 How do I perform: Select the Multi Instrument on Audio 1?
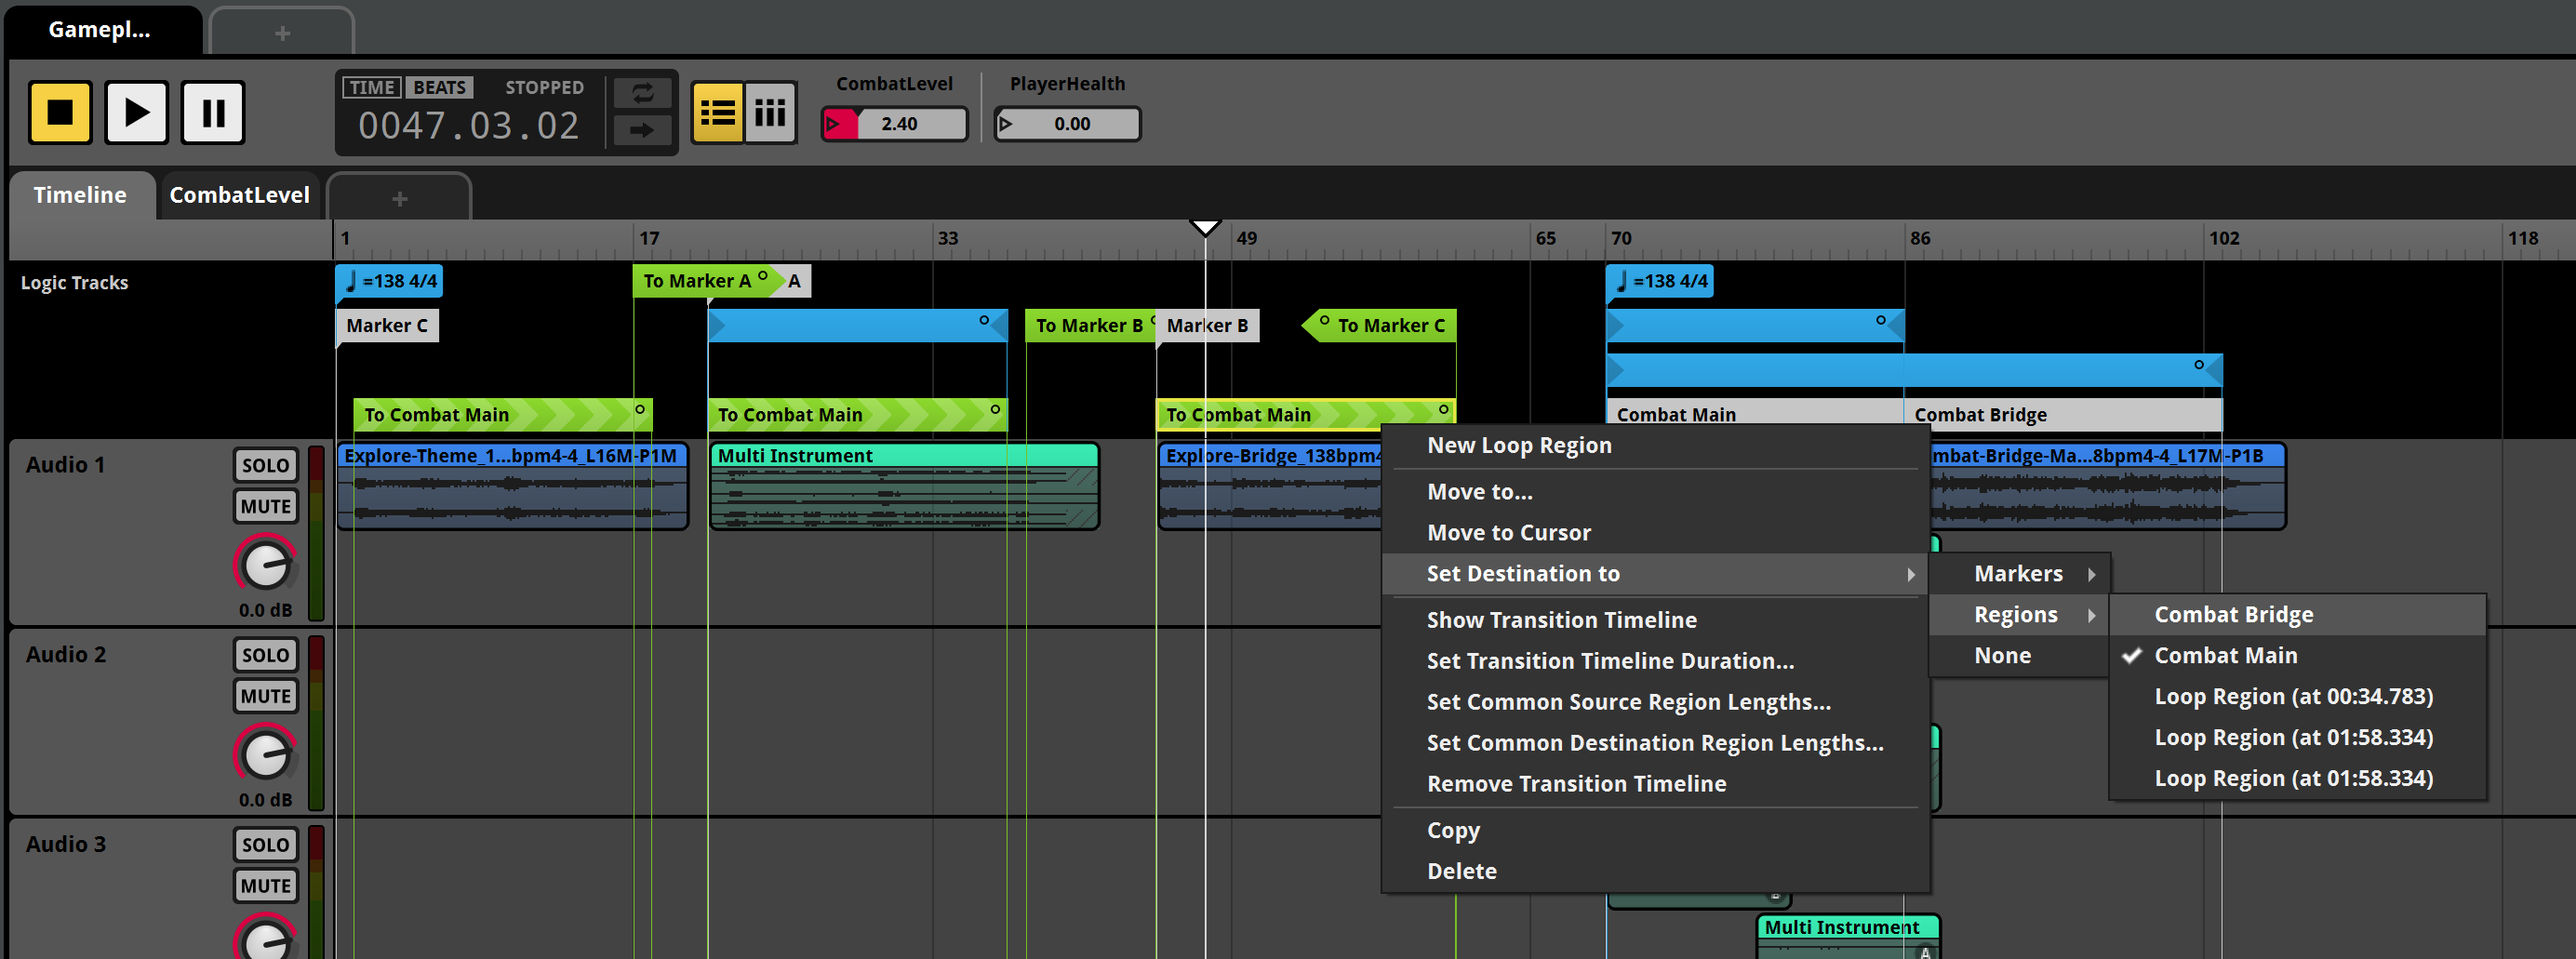tap(904, 486)
